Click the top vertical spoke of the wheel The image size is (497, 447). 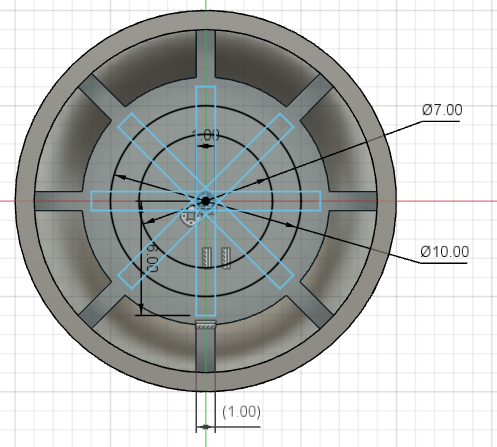tap(206, 53)
